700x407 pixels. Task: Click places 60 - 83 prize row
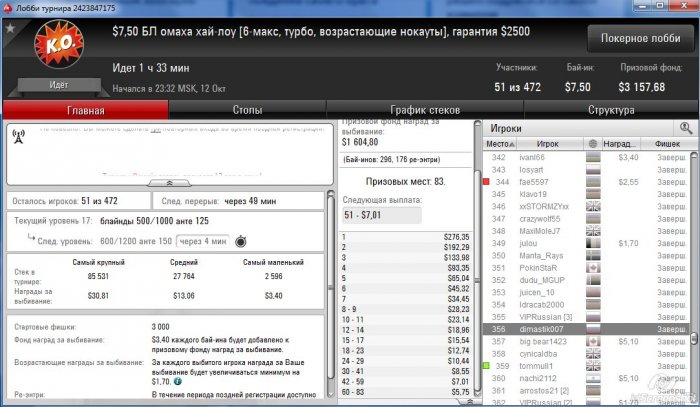click(x=405, y=392)
